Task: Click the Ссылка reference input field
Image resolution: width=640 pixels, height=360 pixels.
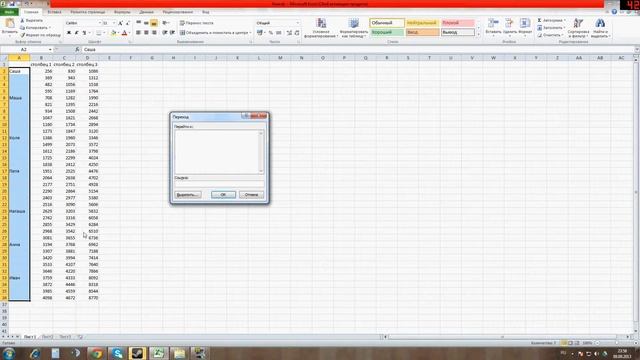Action: click(x=219, y=184)
